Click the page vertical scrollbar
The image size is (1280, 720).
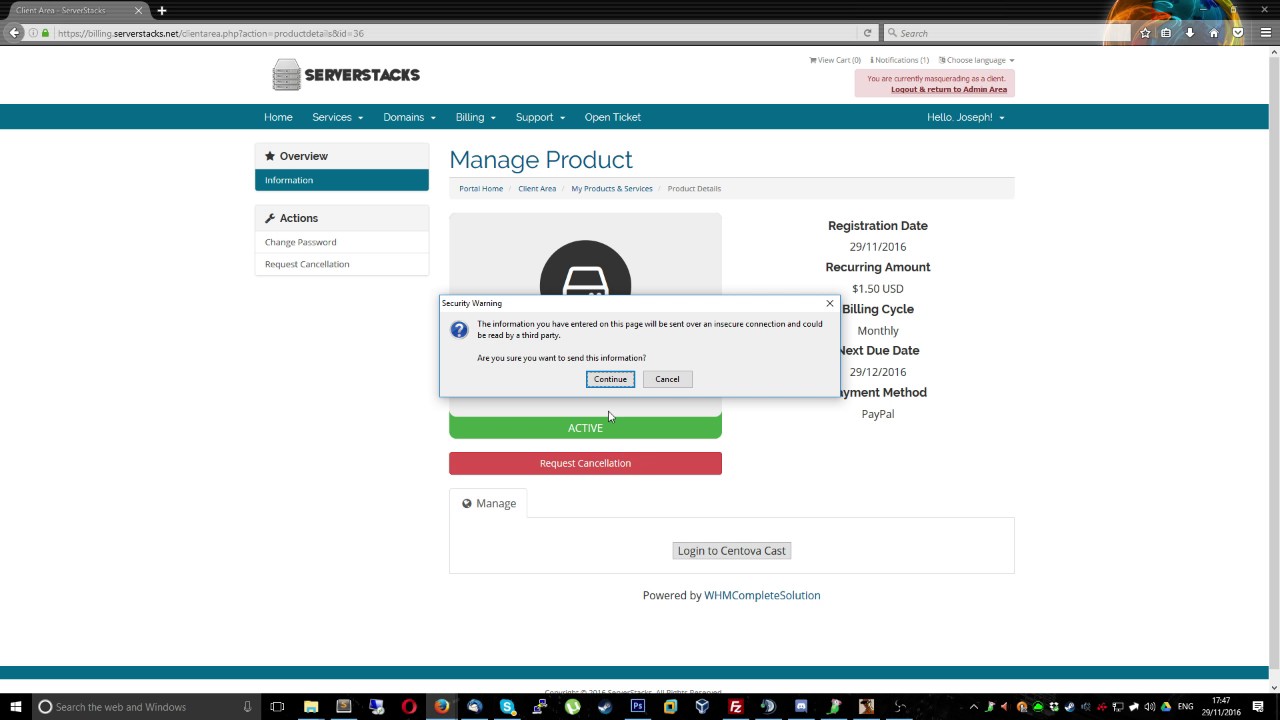1274,360
